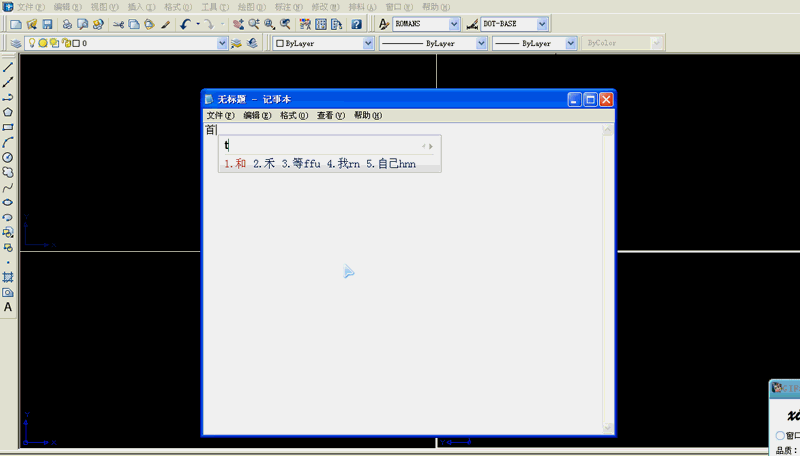This screenshot has height=456, width=800.
Task: Click the Copy icon in the toolbar
Action: pyautogui.click(x=134, y=24)
